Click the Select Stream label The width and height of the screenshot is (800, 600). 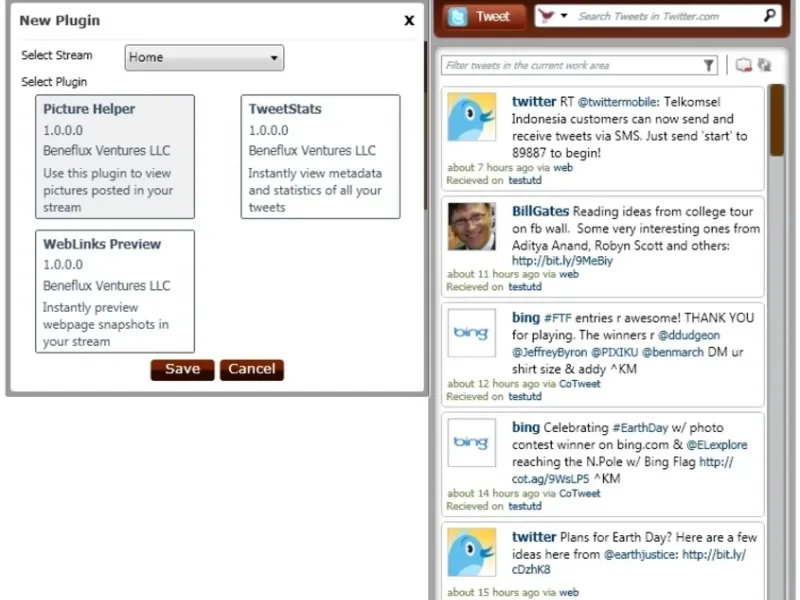[57, 55]
